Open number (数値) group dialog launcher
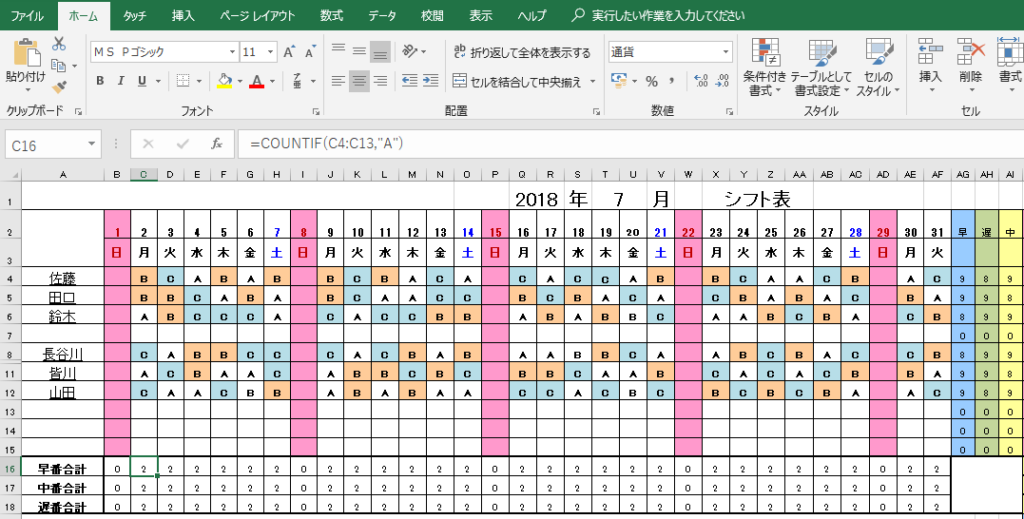Image resolution: width=1024 pixels, height=519 pixels. (x=731, y=112)
